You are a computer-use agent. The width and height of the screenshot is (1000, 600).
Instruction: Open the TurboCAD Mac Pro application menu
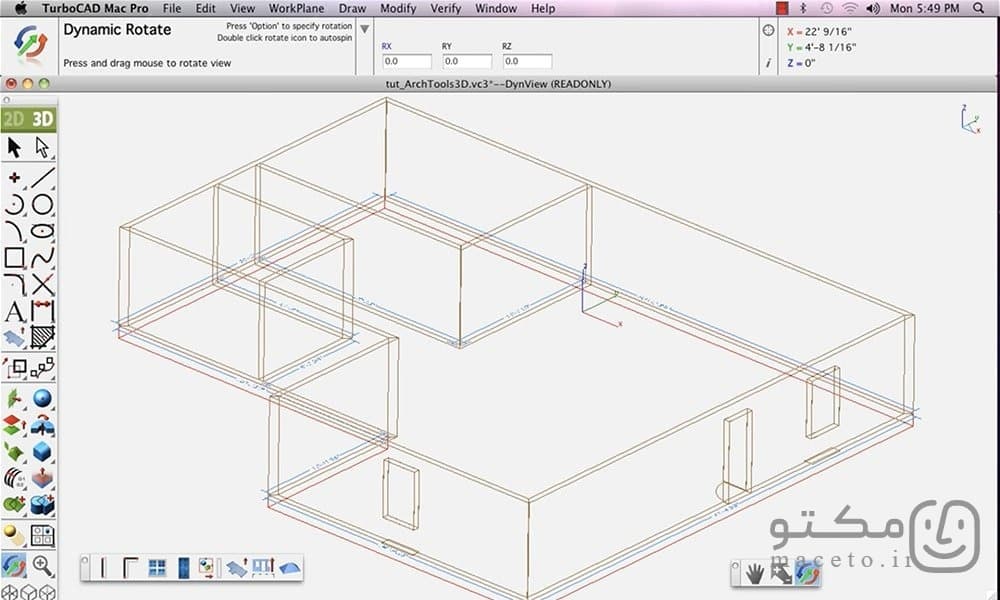95,8
